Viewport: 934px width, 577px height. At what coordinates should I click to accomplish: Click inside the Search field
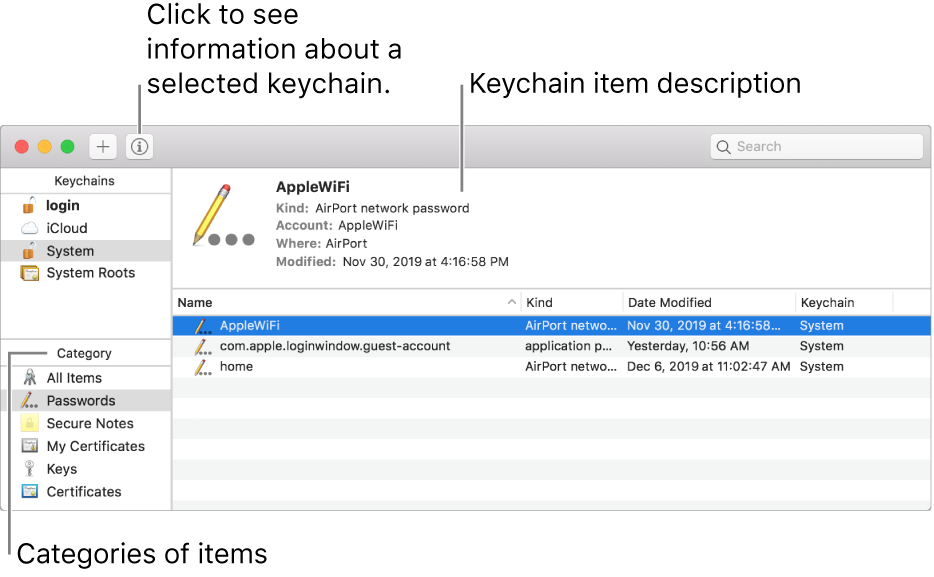coord(816,146)
